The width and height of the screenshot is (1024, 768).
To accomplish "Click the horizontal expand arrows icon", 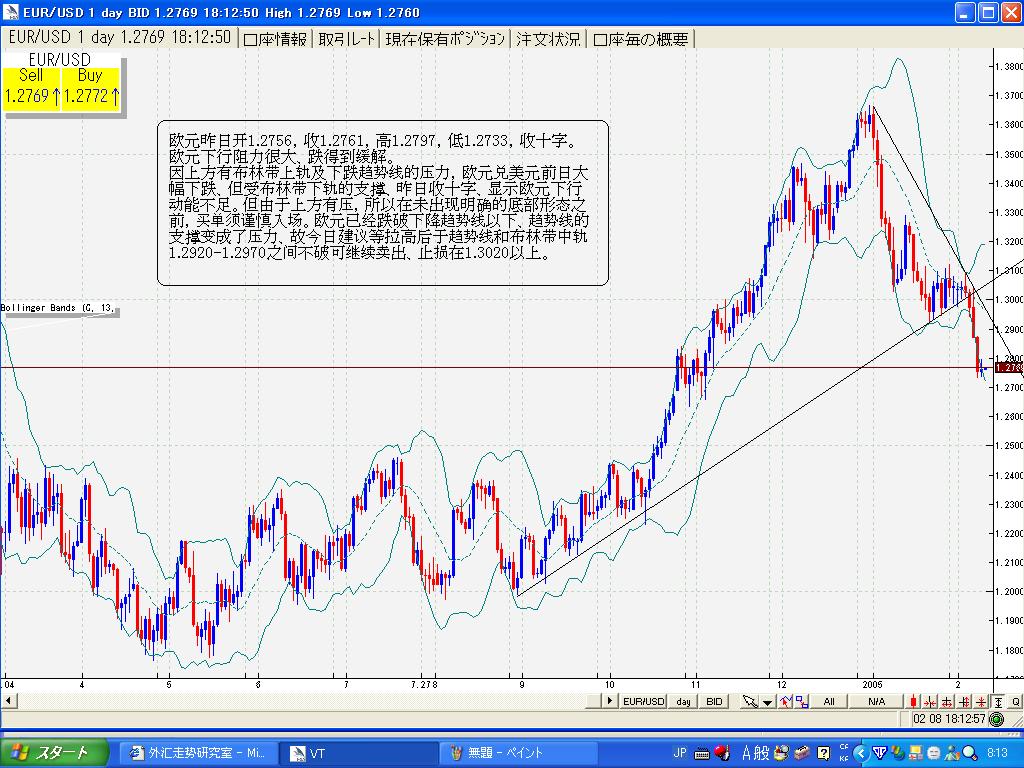I will pyautogui.click(x=947, y=701).
